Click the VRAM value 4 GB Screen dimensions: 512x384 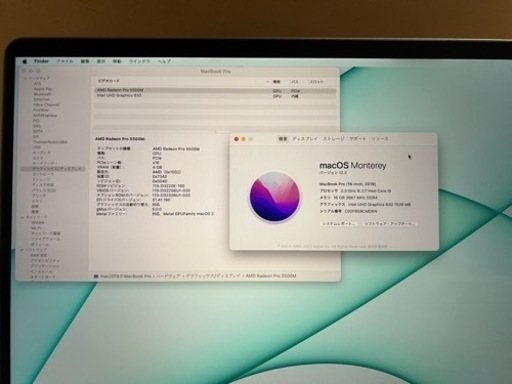157,167
